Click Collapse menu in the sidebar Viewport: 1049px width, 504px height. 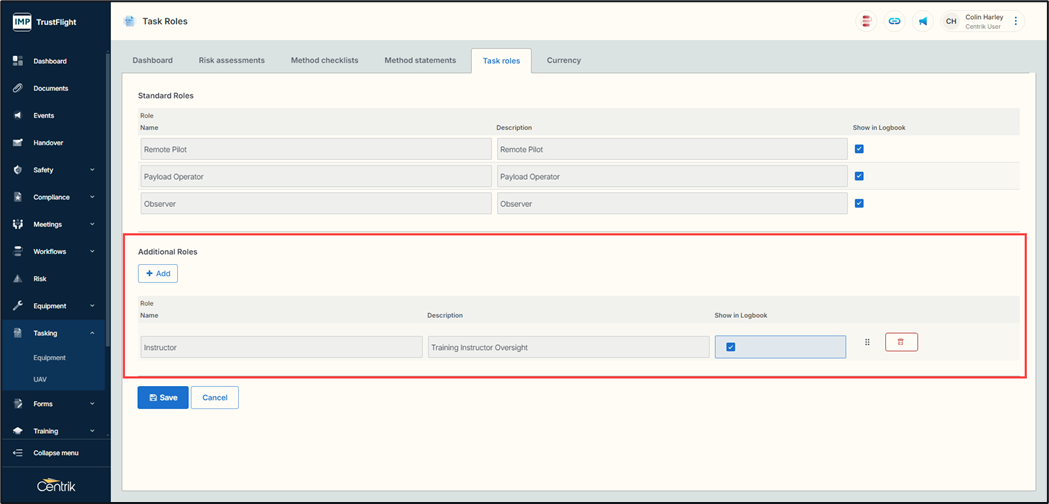55,453
